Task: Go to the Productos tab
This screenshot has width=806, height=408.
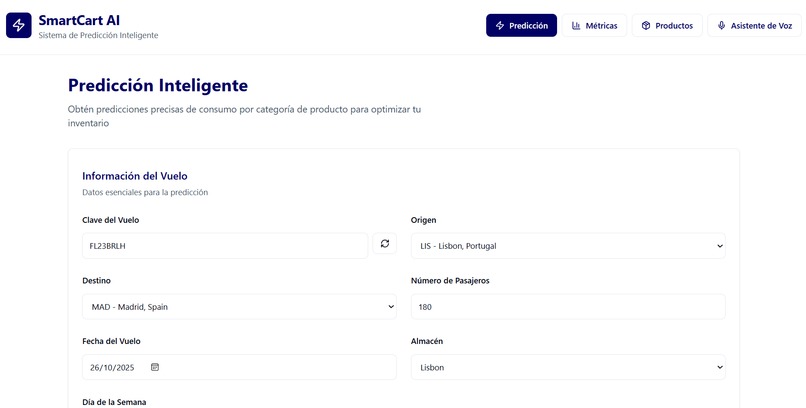Action: [x=667, y=25]
